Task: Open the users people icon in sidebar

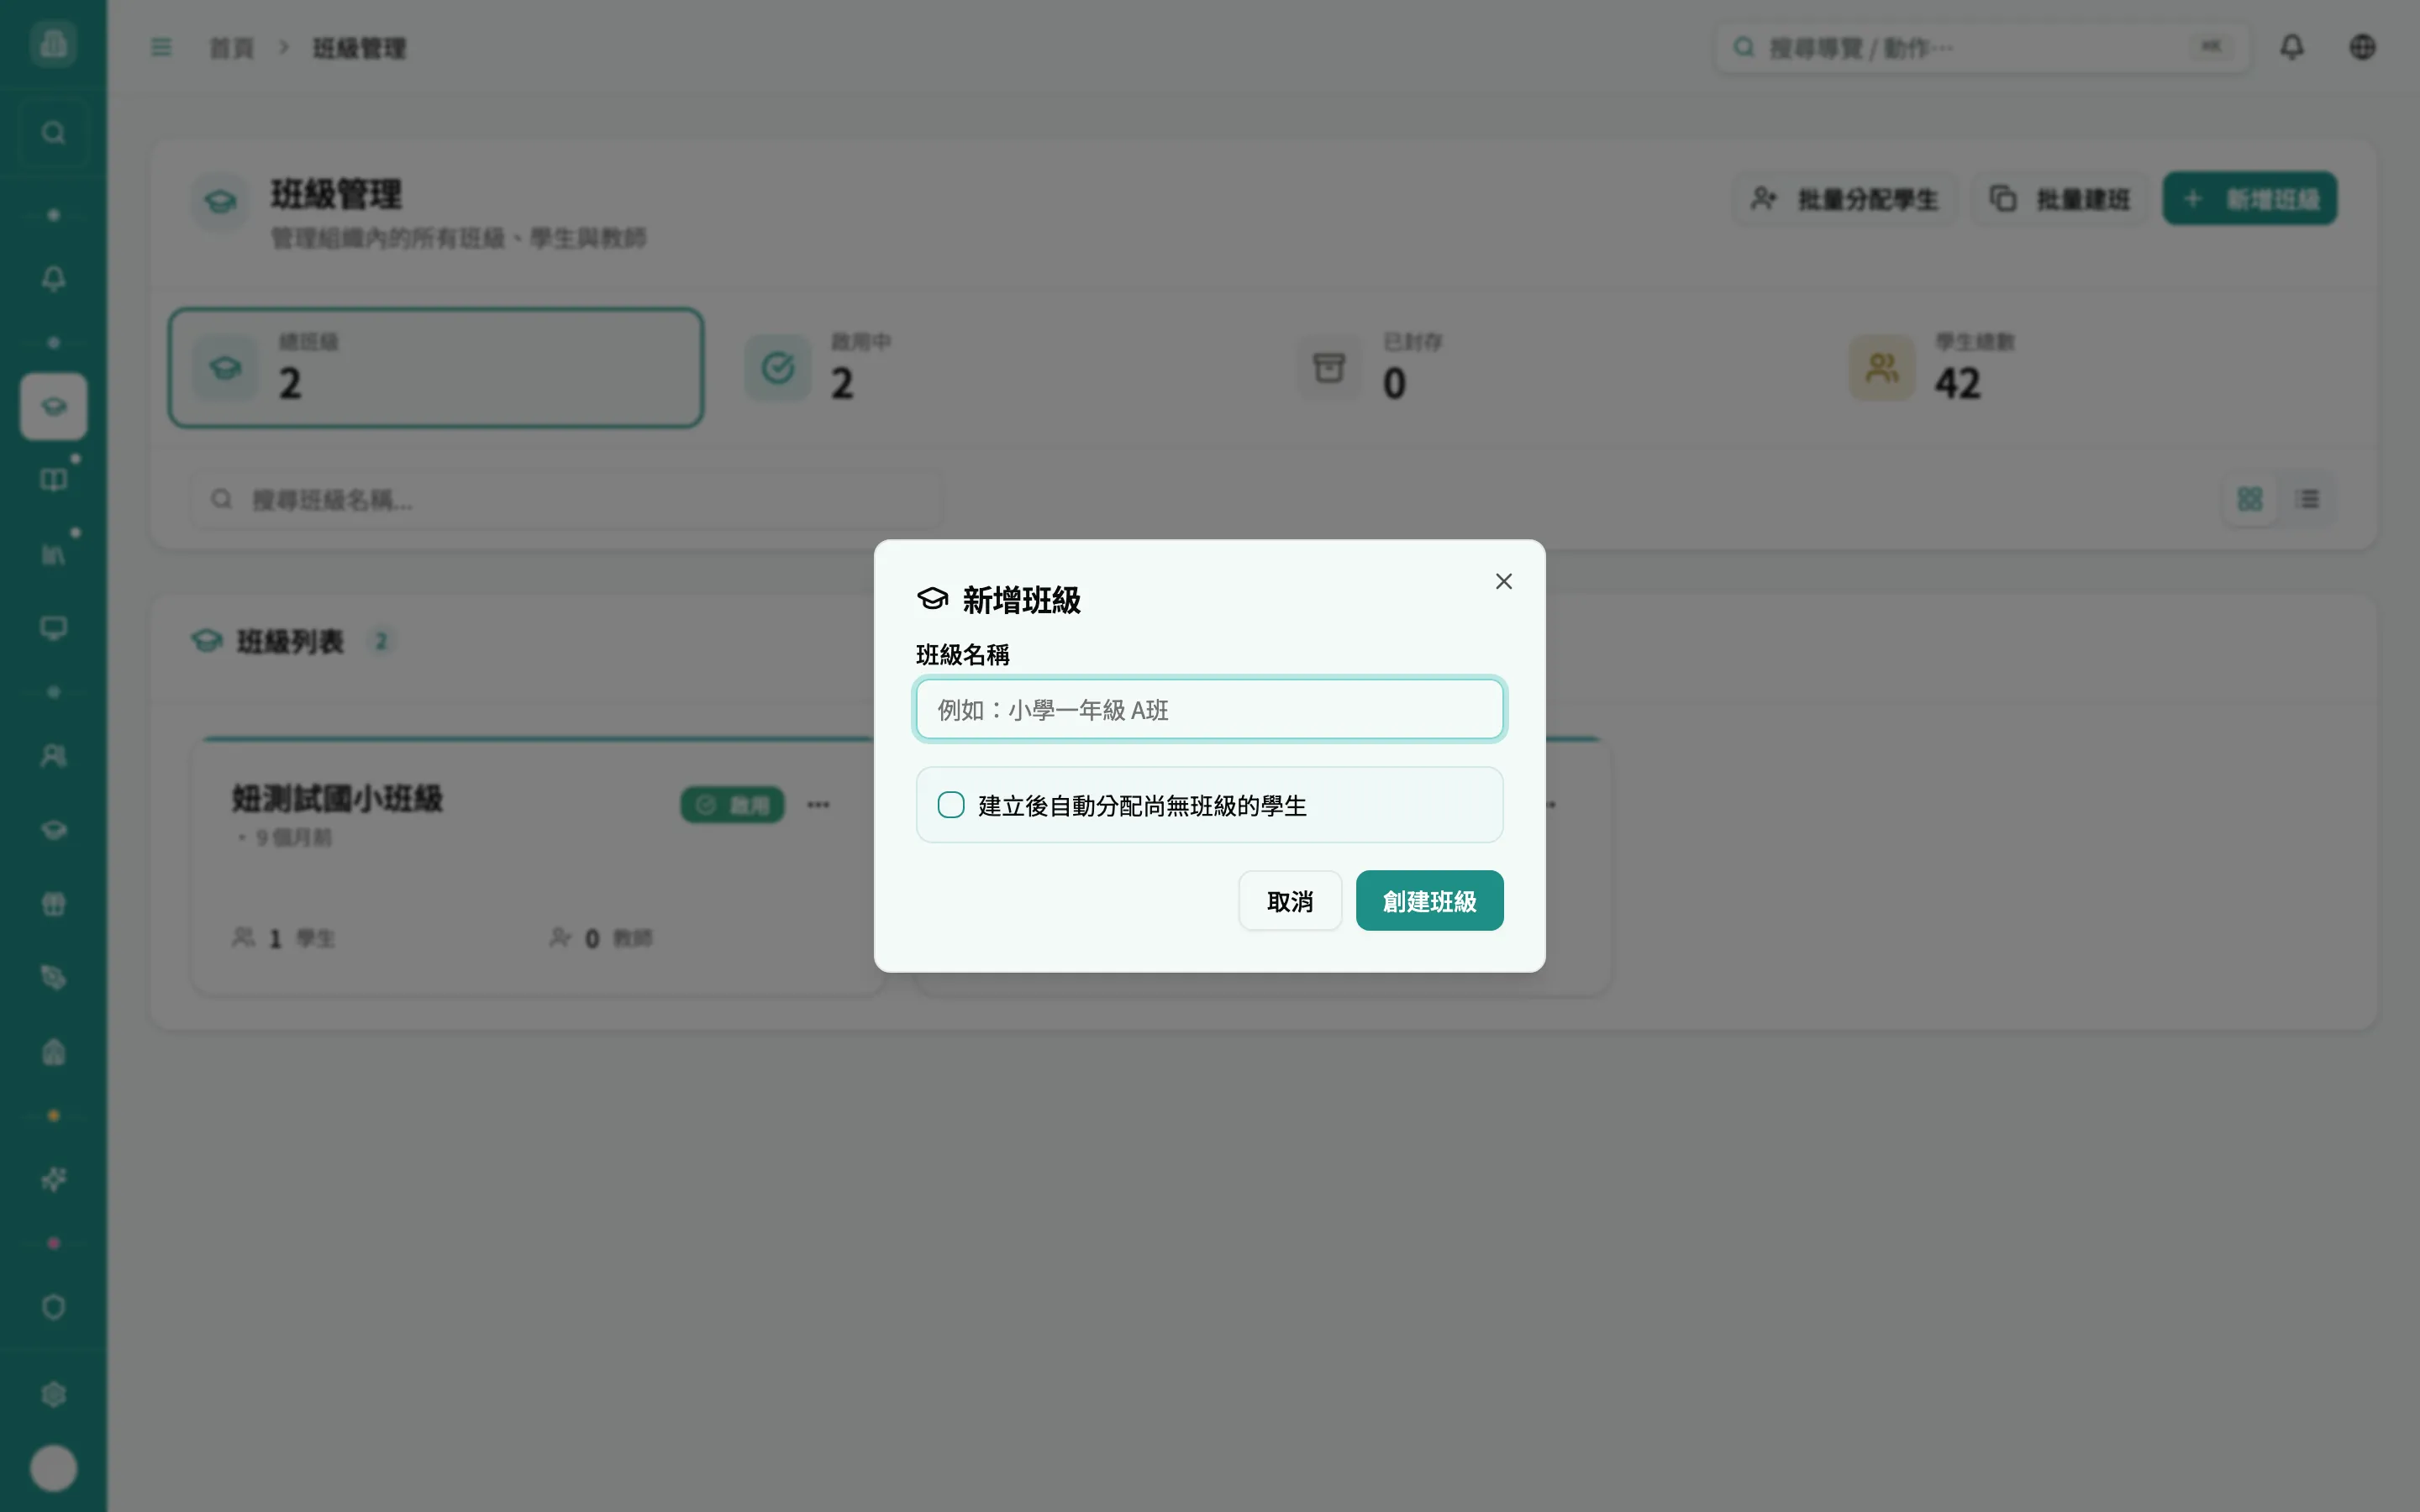Action: tap(53, 756)
